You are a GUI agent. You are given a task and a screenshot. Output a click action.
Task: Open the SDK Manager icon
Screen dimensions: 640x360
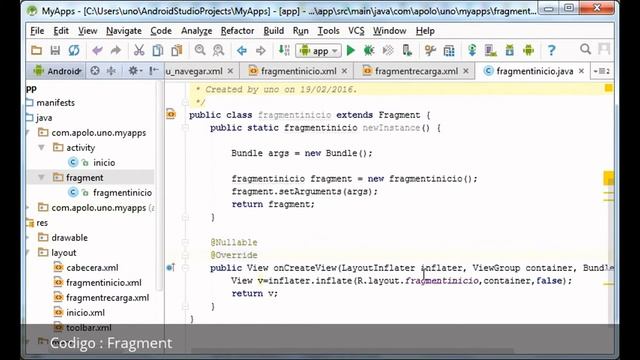pyautogui.click(x=509, y=50)
